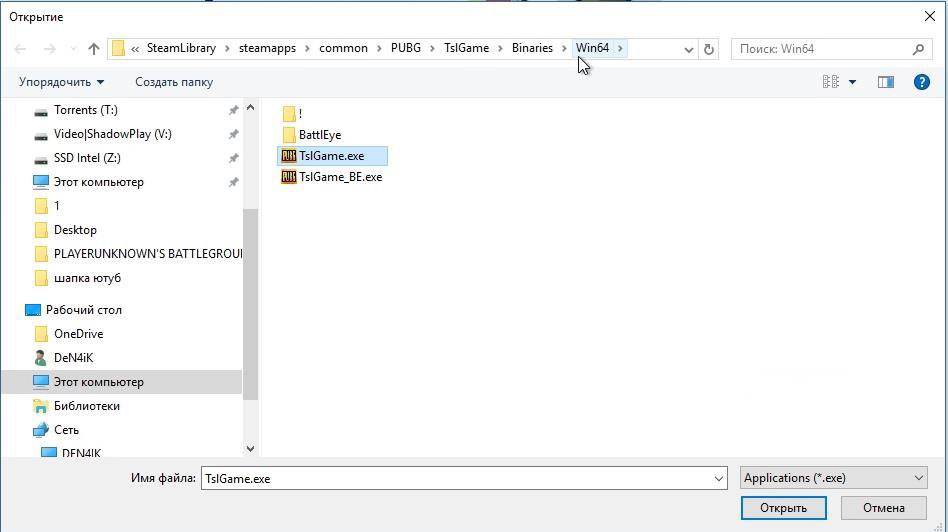Unpin icon next to Video|ShadowPlay
The image size is (948, 532).
(233, 134)
